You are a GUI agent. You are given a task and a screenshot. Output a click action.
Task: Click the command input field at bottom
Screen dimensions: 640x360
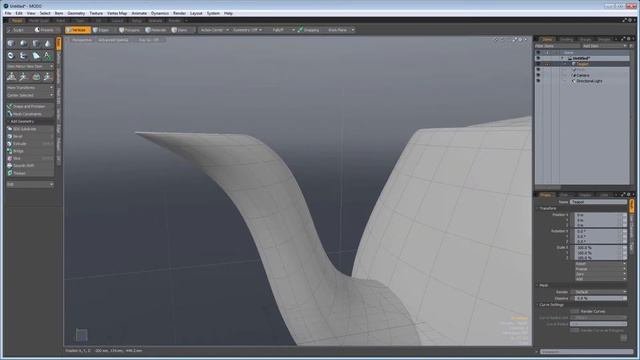[x=587, y=351]
